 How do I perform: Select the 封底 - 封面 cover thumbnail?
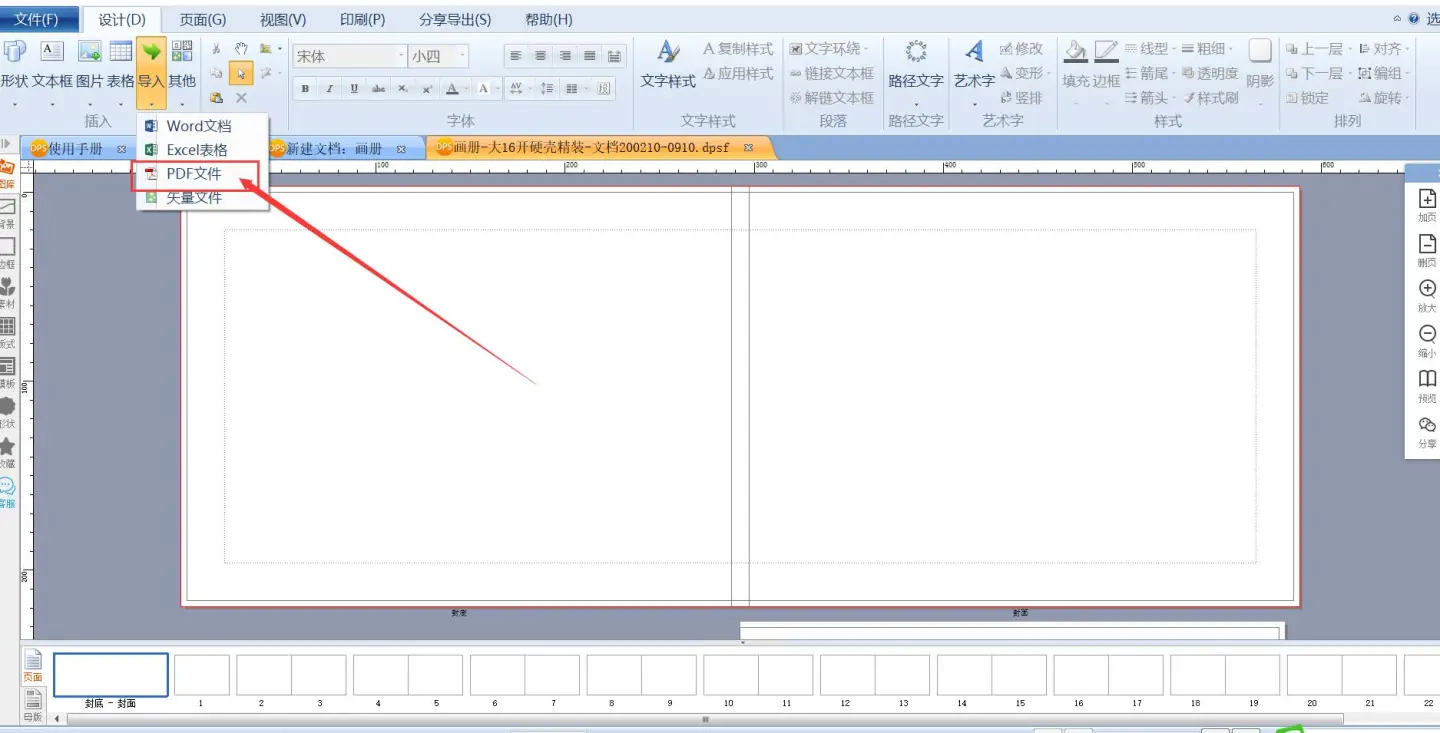[x=110, y=675]
